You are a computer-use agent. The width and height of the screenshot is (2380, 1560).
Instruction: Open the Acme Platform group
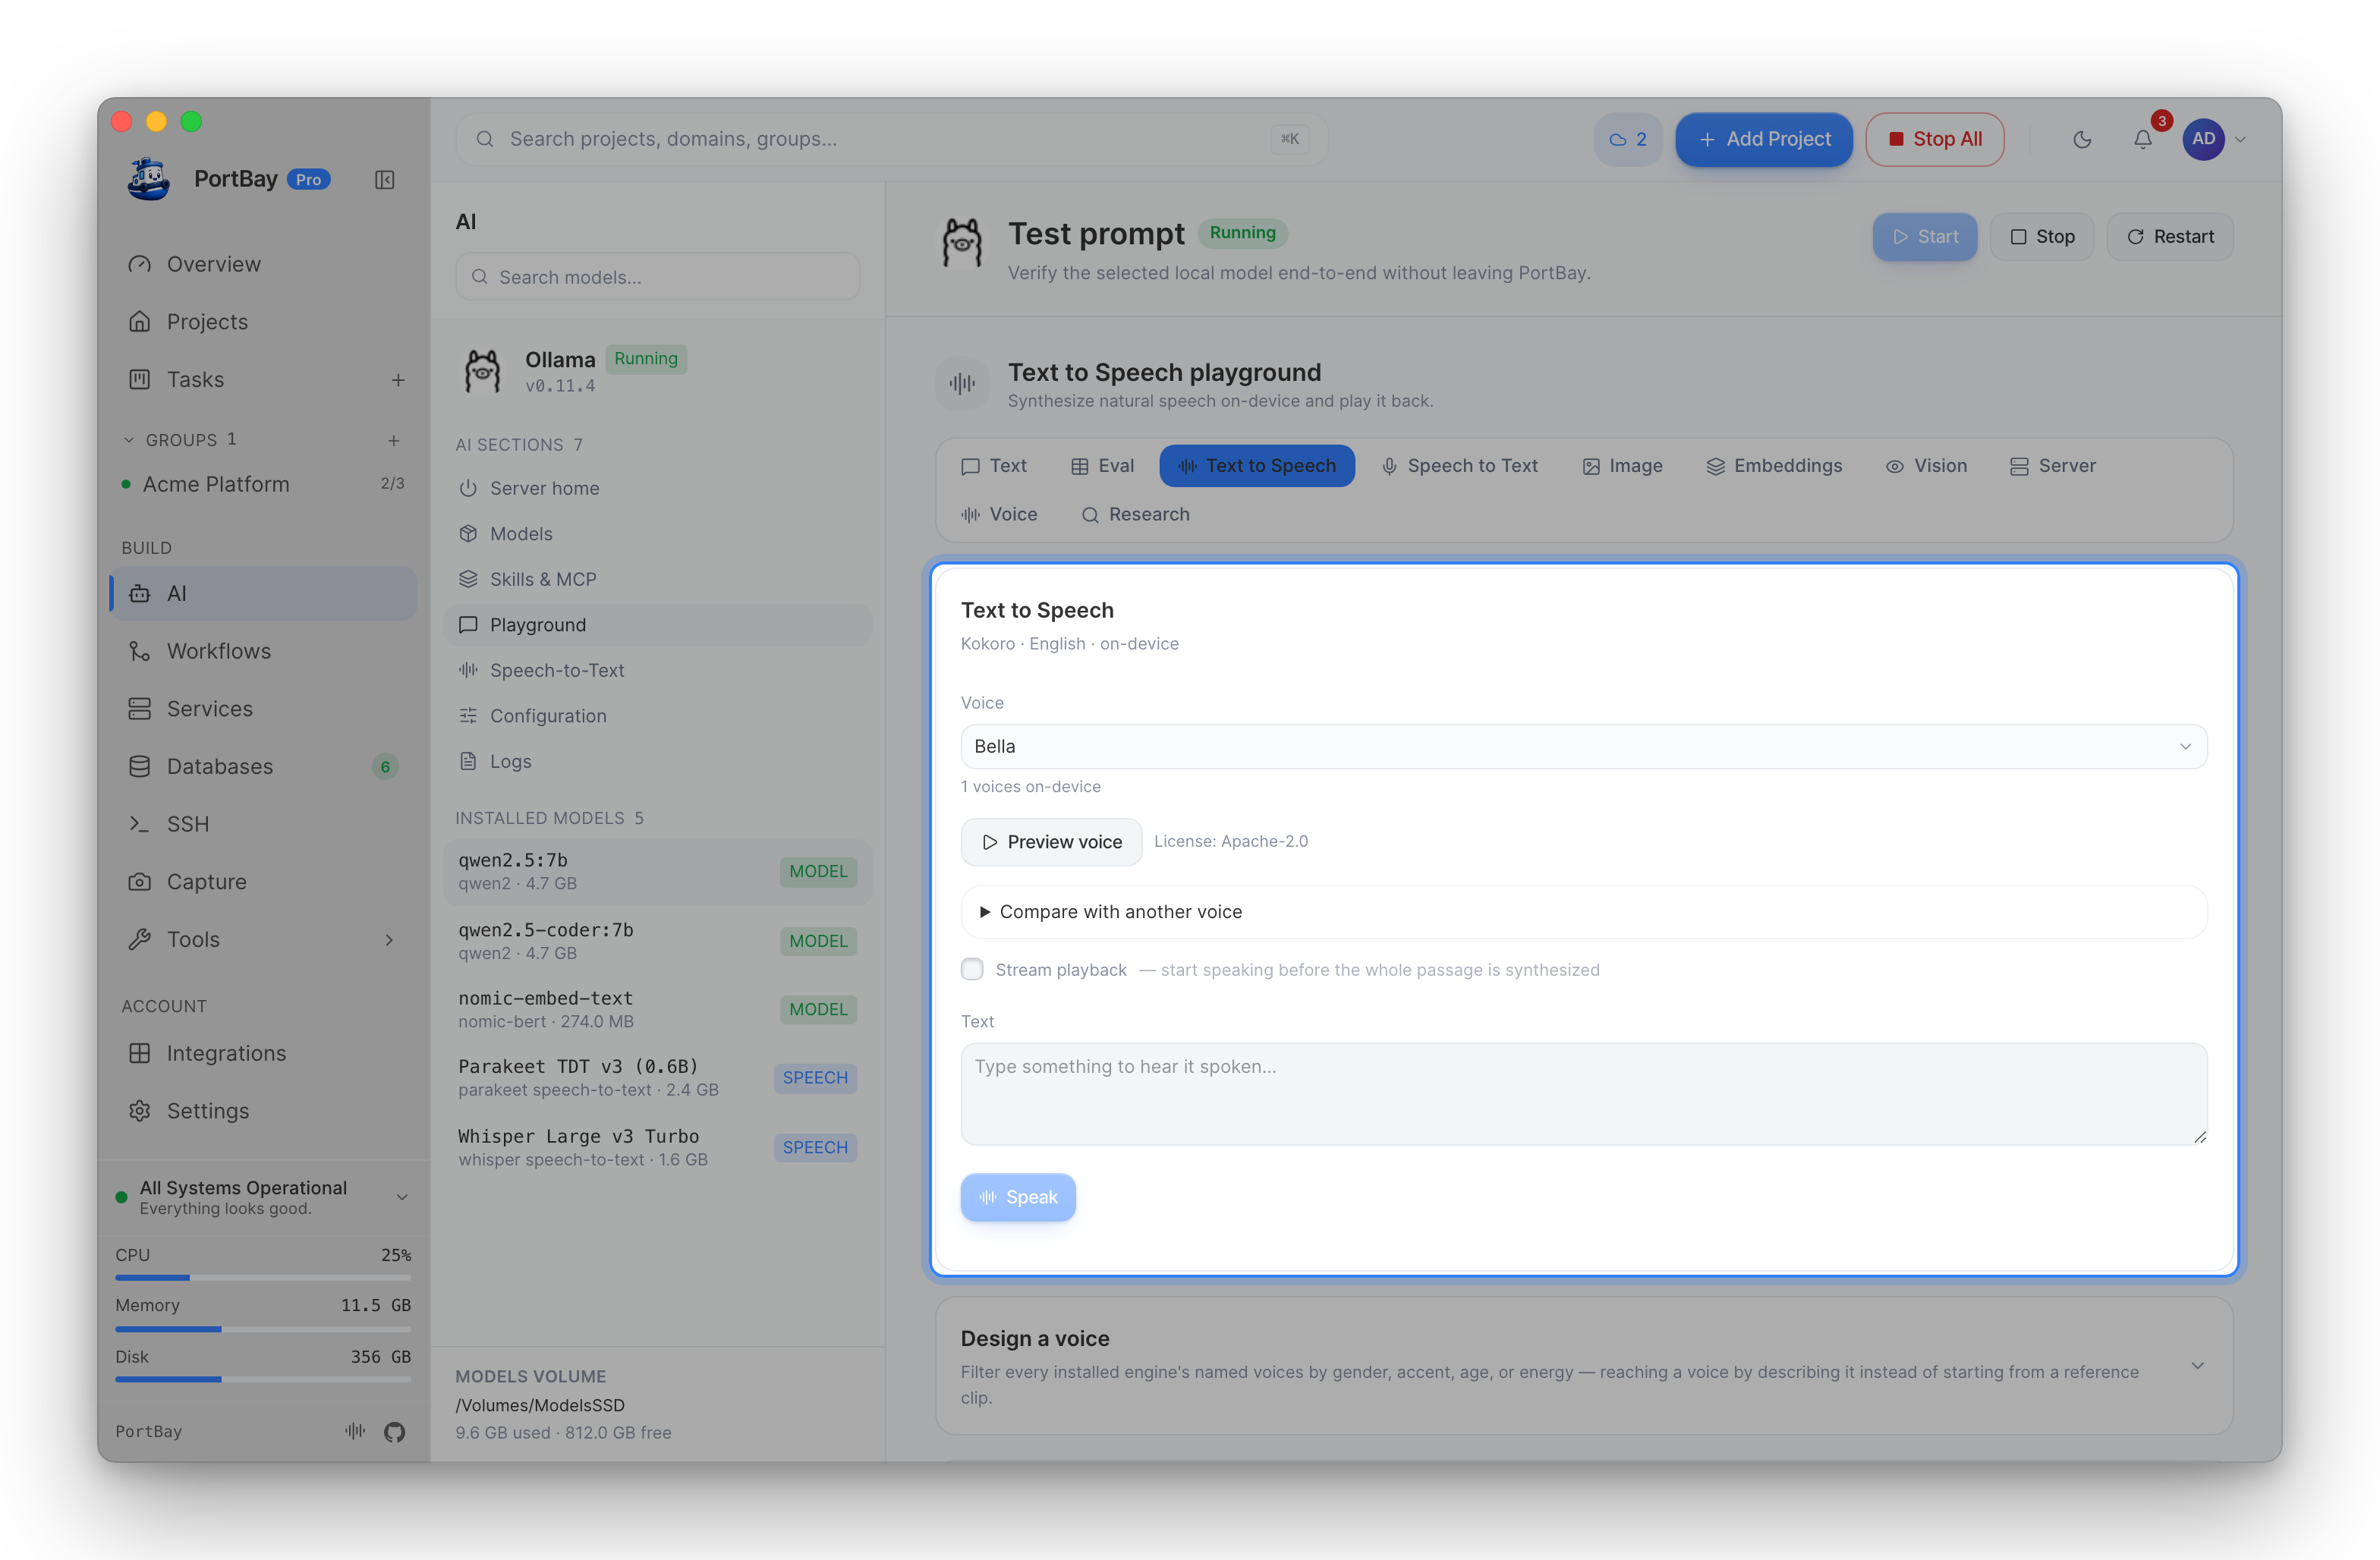coord(262,484)
